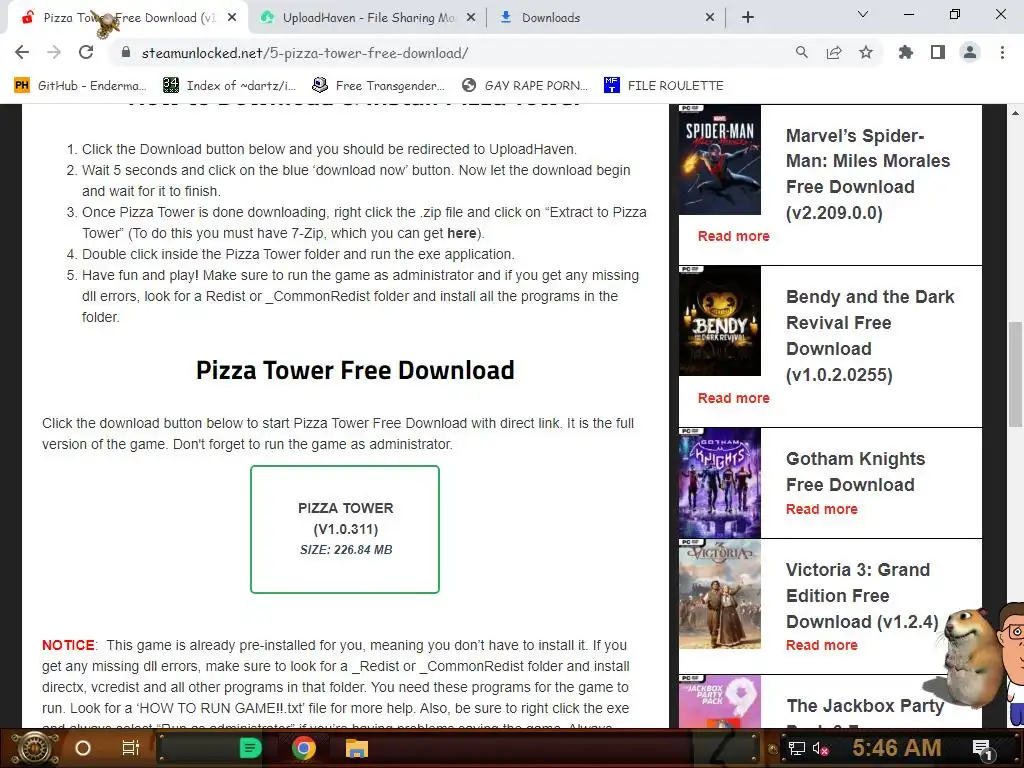The image size is (1024, 768).
Task: Expand the tab search chevron
Action: [x=863, y=14]
